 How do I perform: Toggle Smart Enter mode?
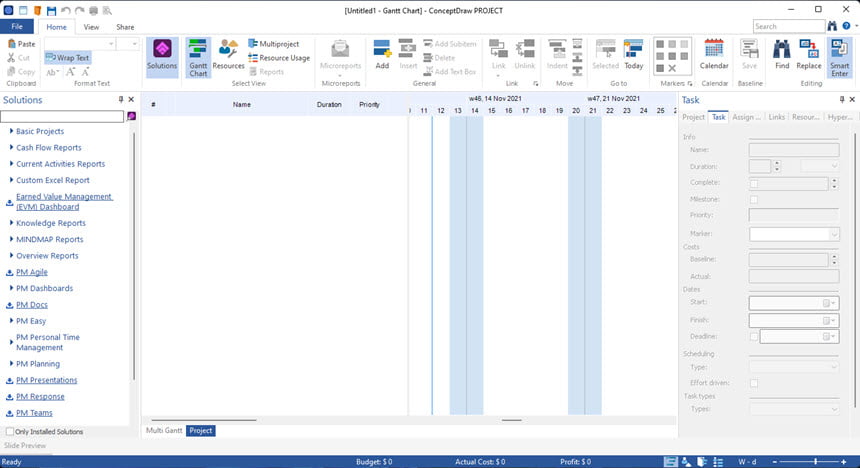click(x=839, y=57)
